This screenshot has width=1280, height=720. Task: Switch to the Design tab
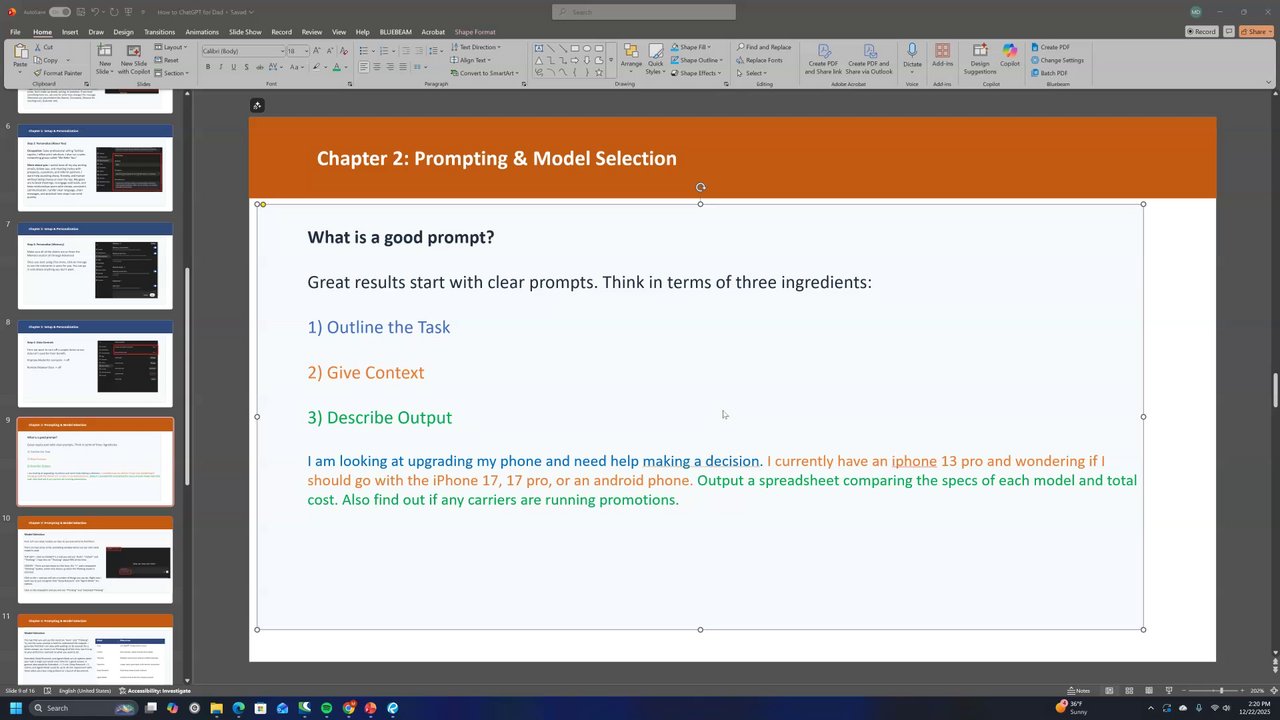(123, 32)
